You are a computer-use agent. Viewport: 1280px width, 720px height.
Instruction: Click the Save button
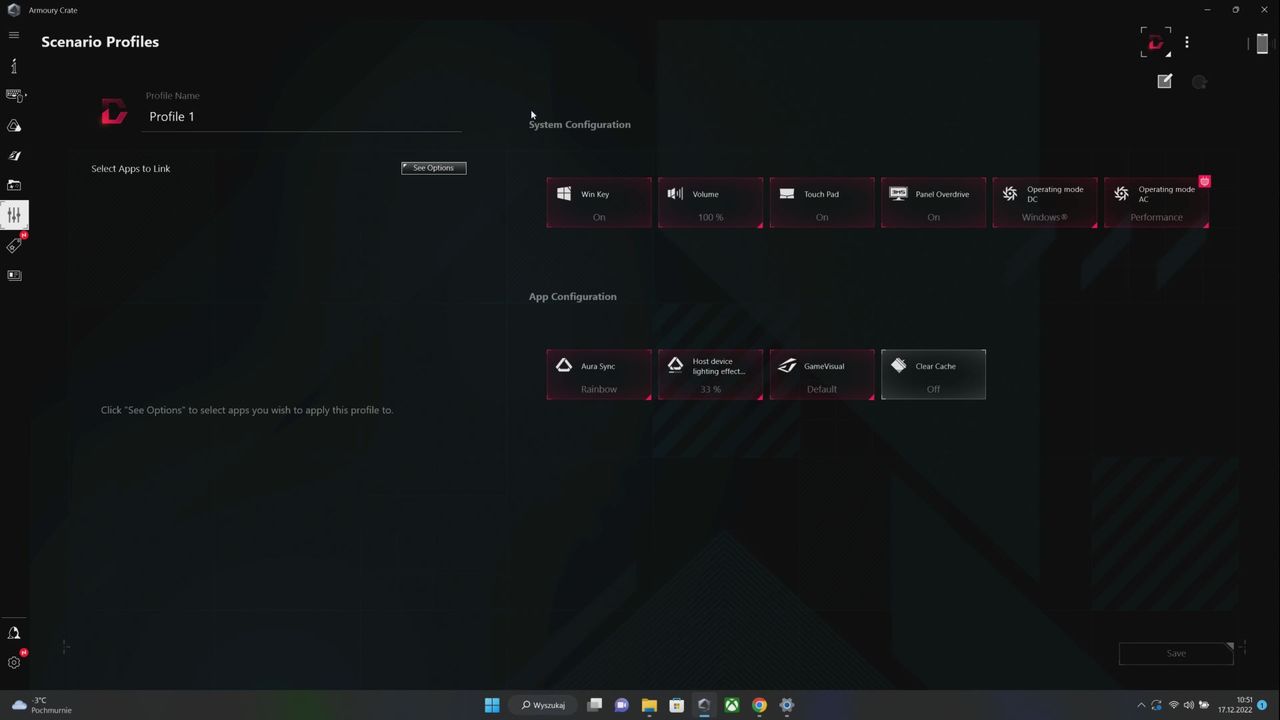click(x=1176, y=653)
